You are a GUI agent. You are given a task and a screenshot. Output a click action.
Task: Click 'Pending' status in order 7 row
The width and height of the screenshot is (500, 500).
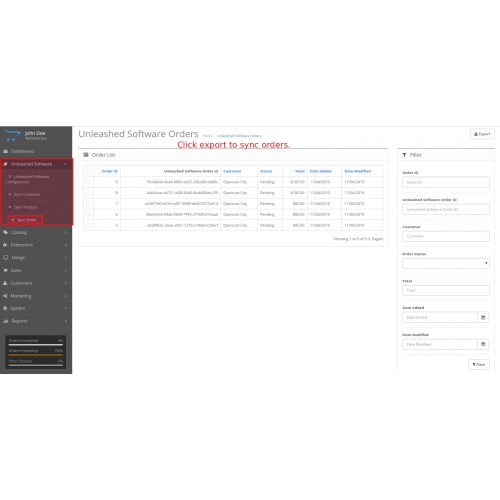(267, 203)
